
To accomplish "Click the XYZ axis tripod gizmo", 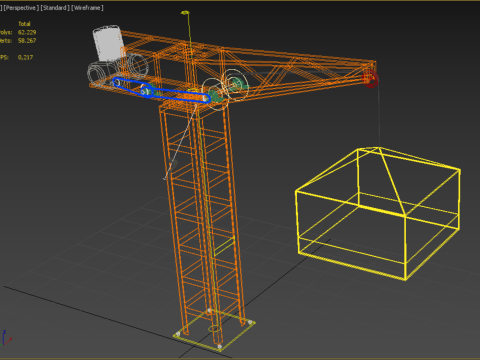I will point(6,337).
